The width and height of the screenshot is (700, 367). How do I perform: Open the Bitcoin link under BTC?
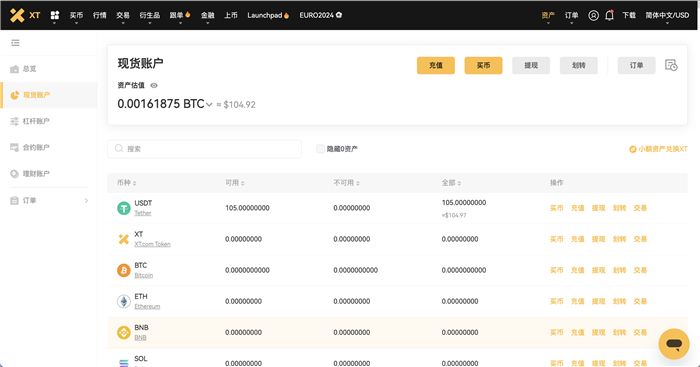point(144,275)
